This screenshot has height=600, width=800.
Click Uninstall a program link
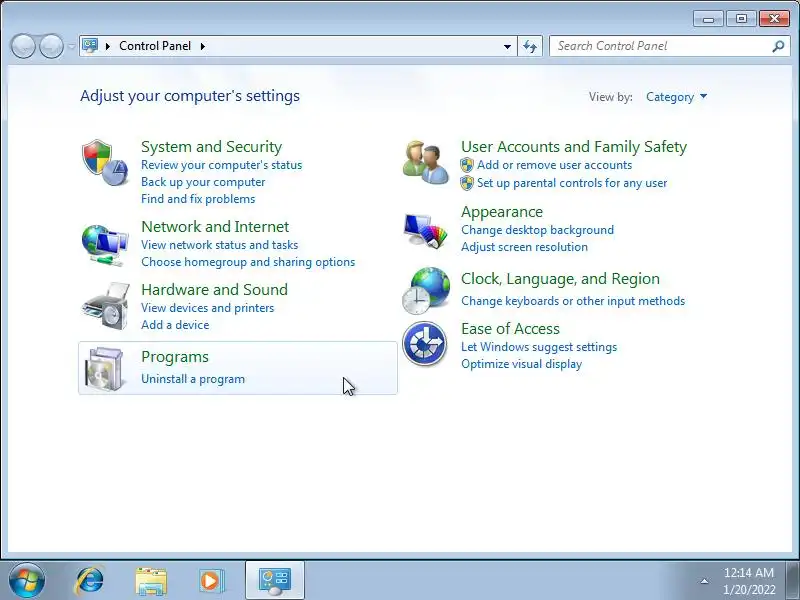click(x=193, y=379)
